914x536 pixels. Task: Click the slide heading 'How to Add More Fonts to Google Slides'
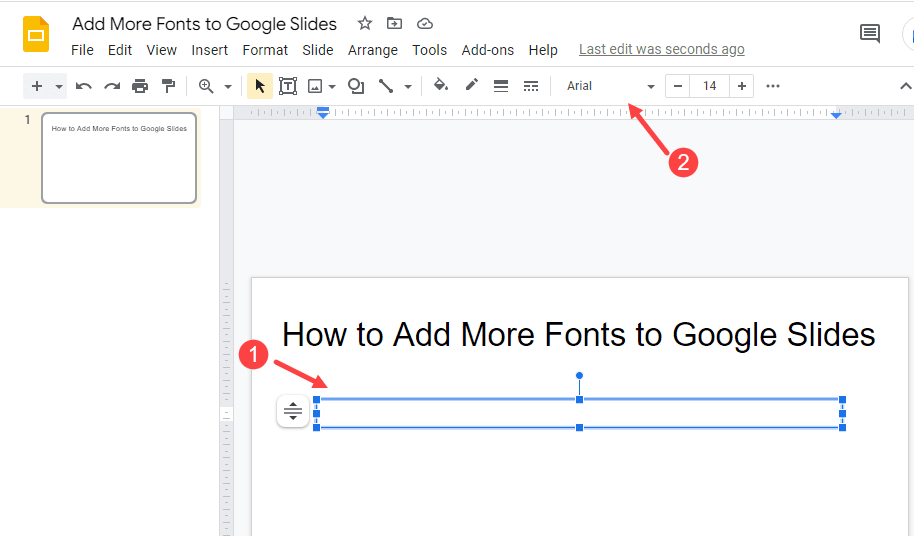coord(579,335)
